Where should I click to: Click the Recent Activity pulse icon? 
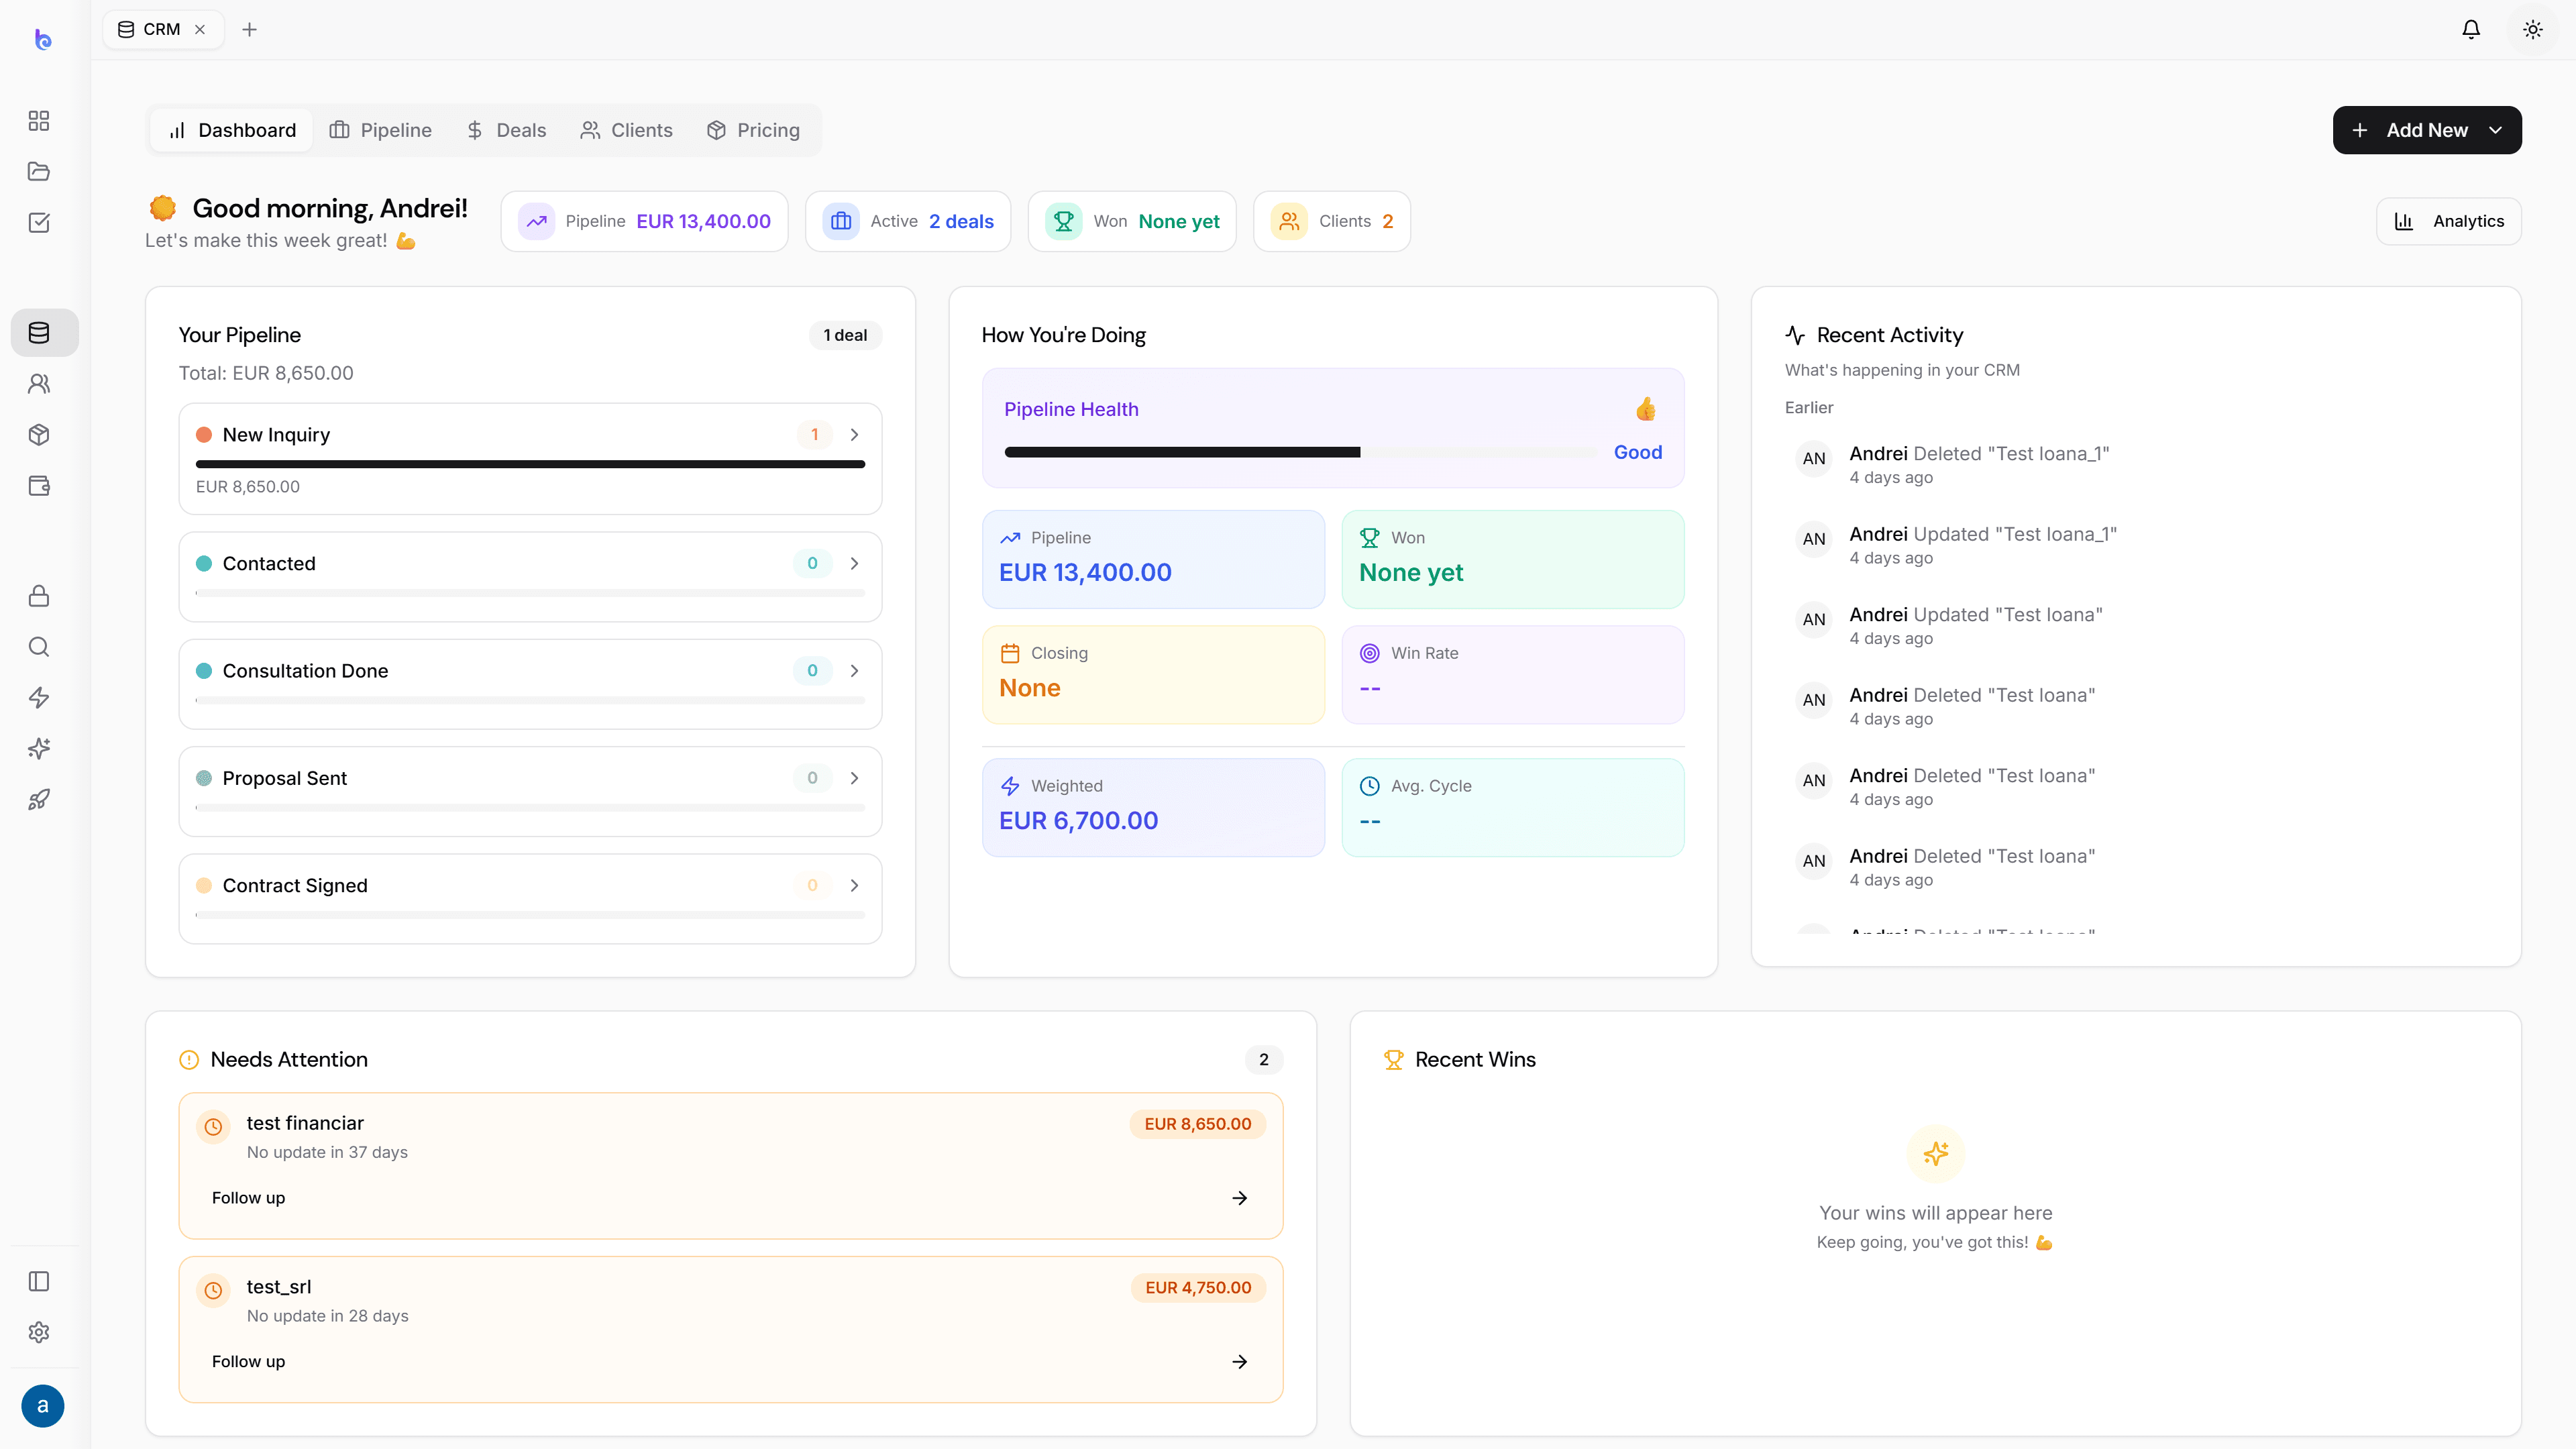tap(1795, 335)
